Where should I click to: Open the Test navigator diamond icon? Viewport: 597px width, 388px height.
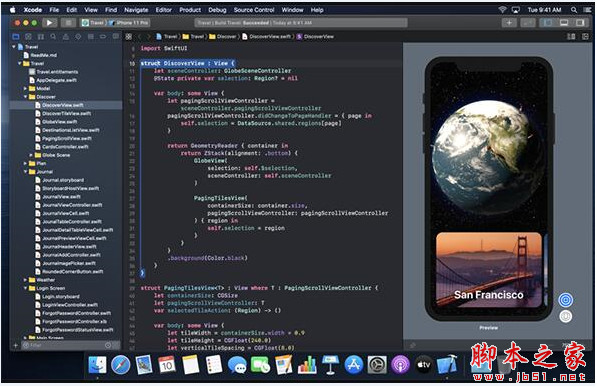(x=78, y=37)
